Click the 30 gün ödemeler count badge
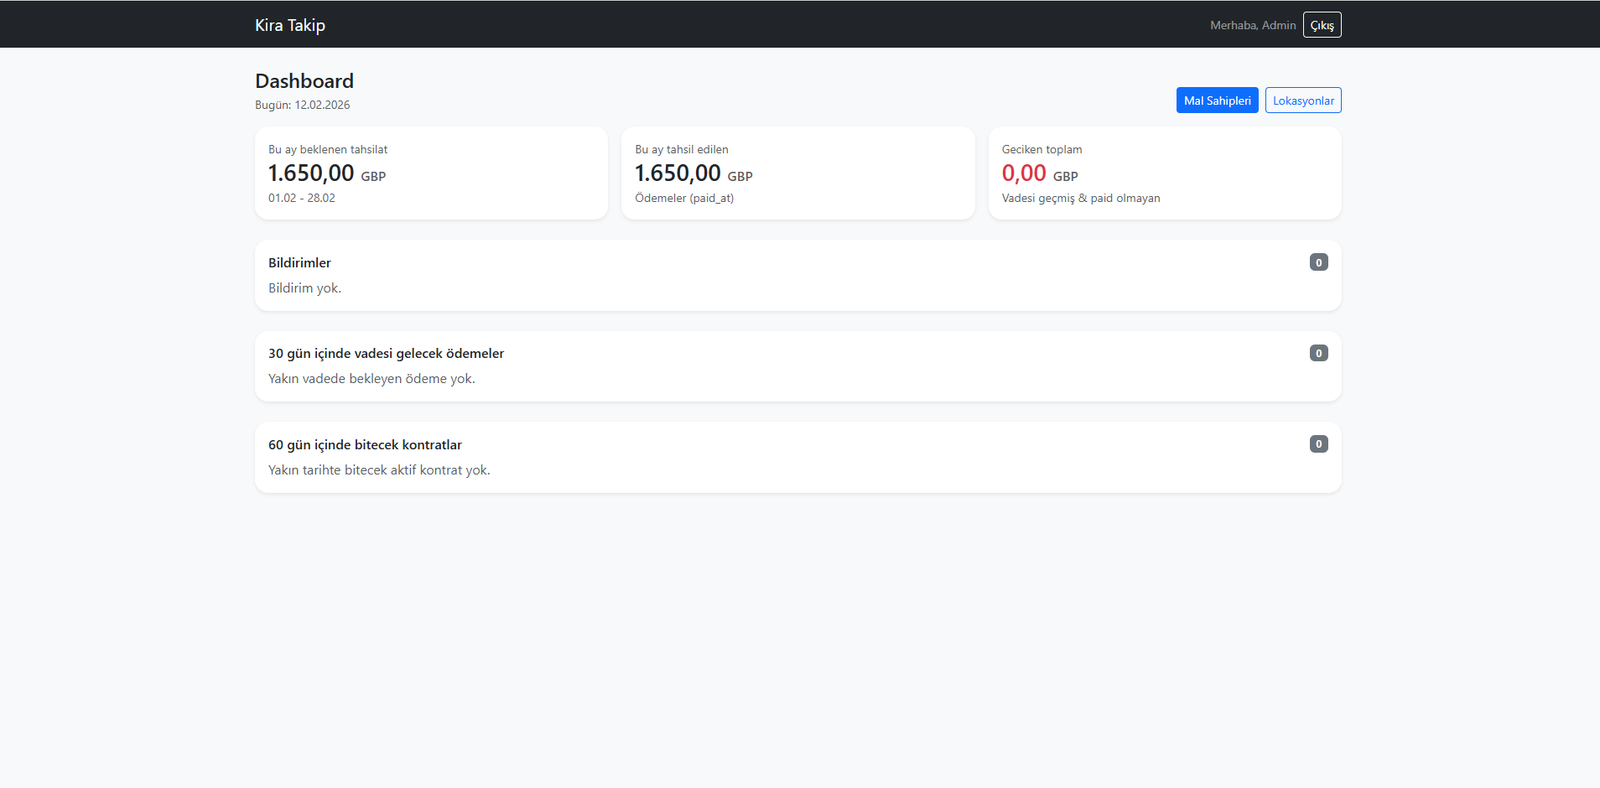The image size is (1600, 788). click(1318, 353)
